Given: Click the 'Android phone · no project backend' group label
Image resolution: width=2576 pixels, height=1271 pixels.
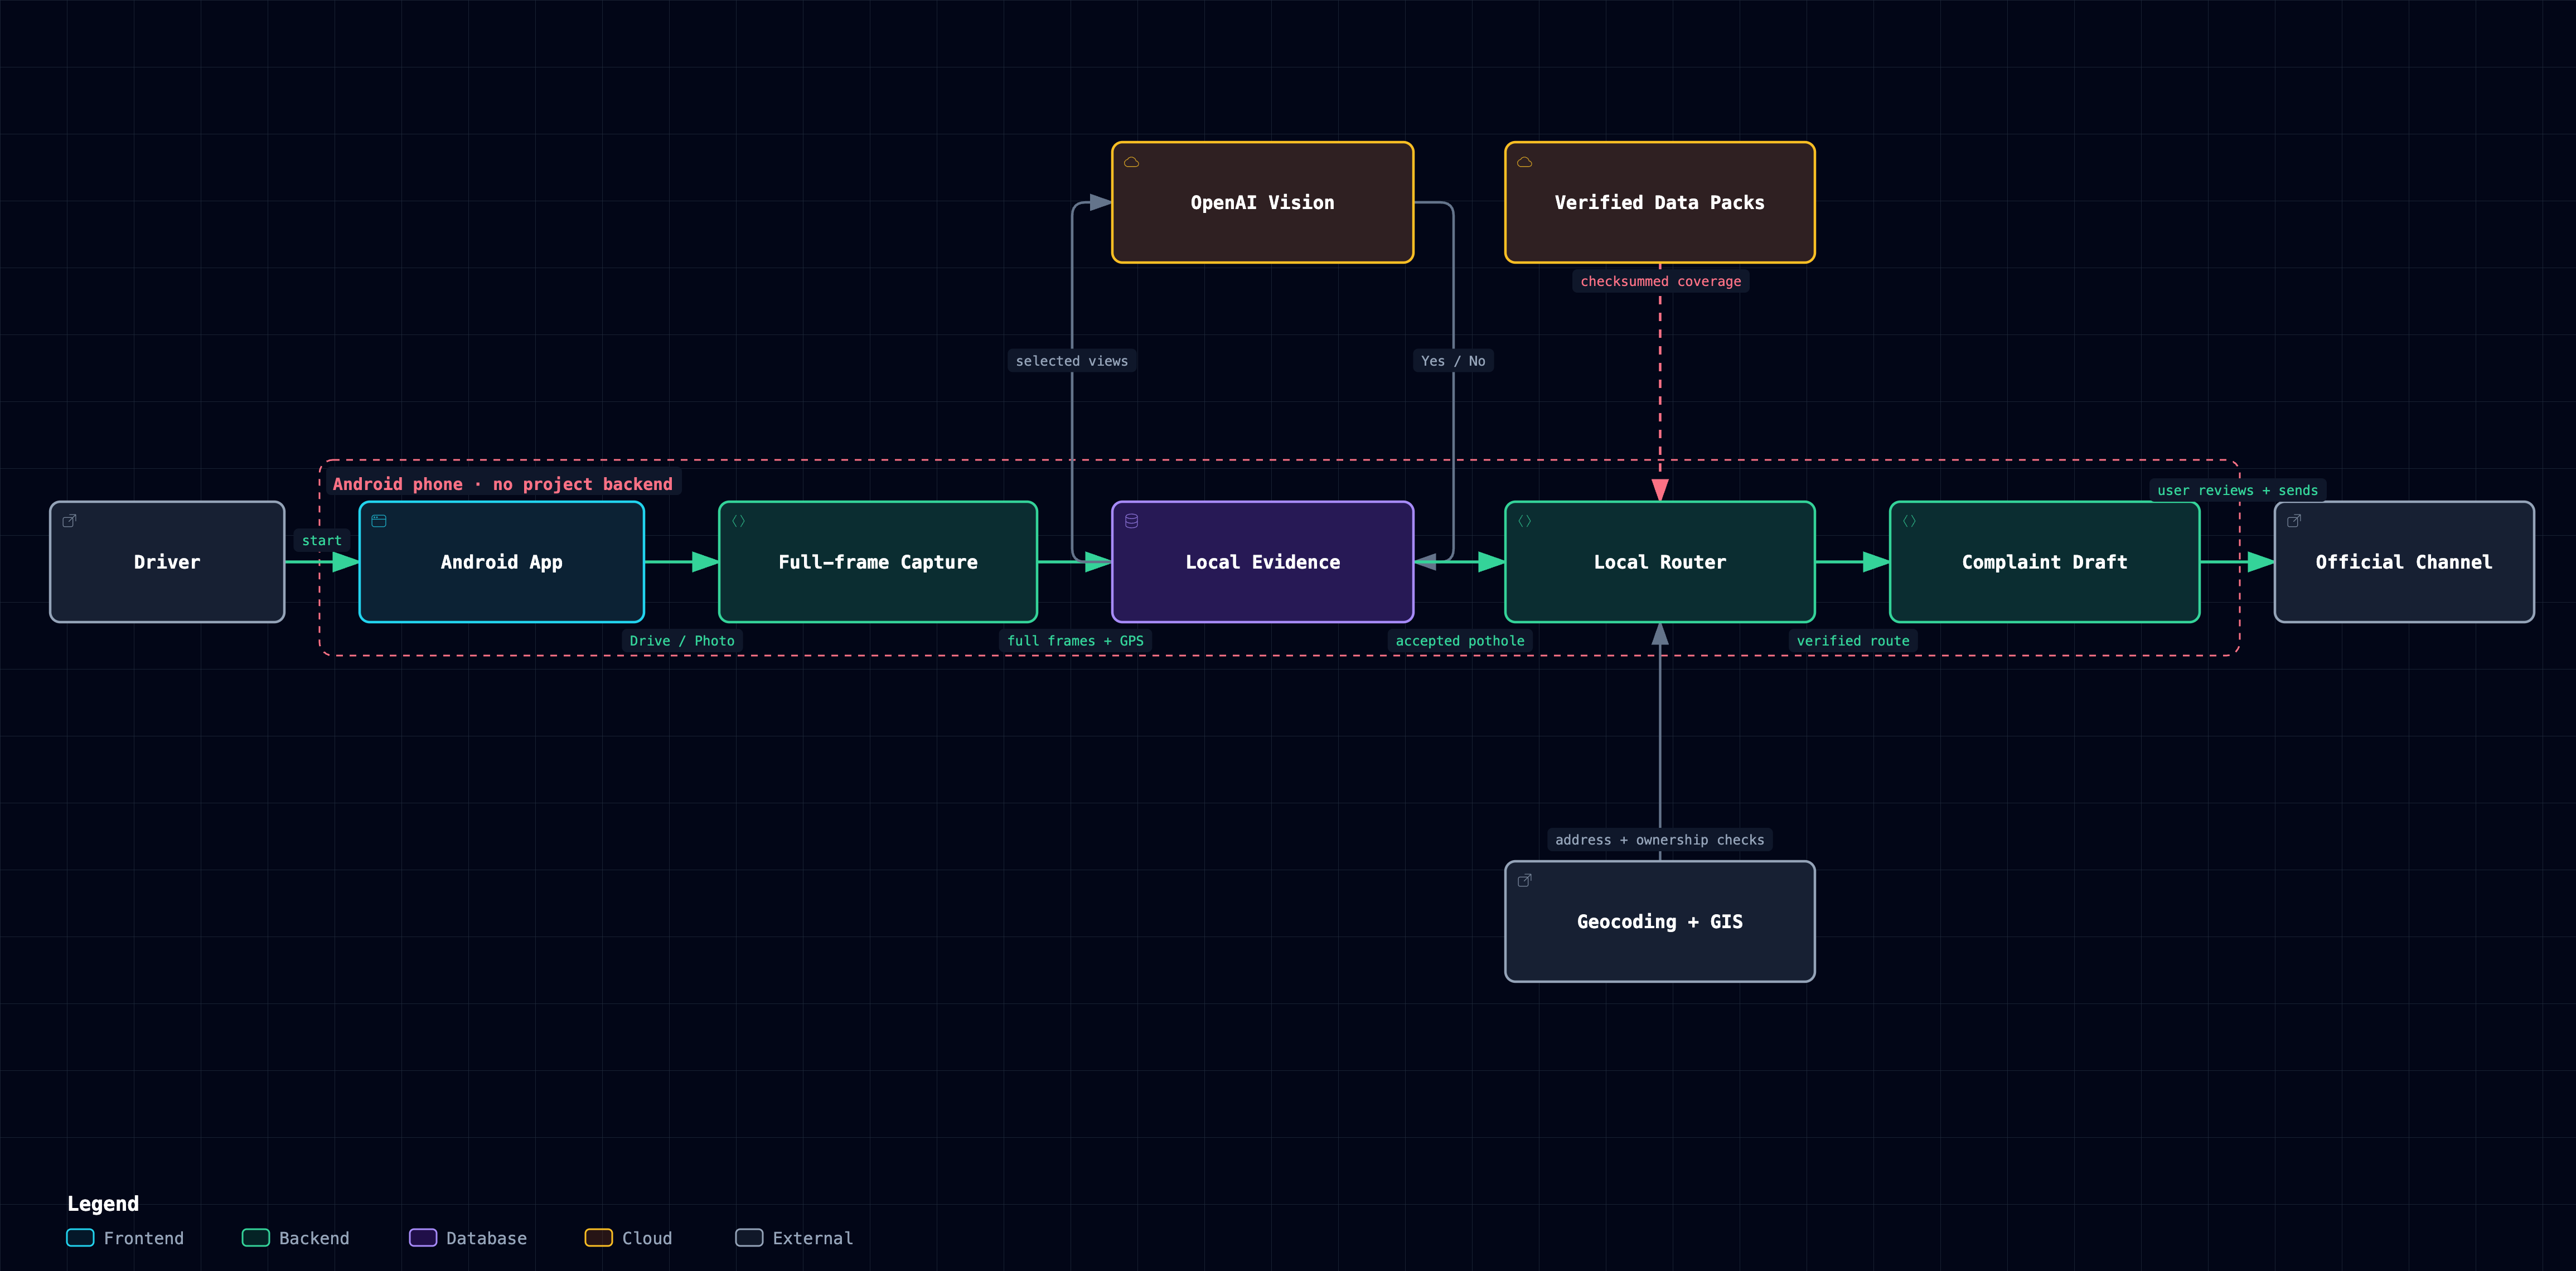Looking at the screenshot, I should click(503, 484).
